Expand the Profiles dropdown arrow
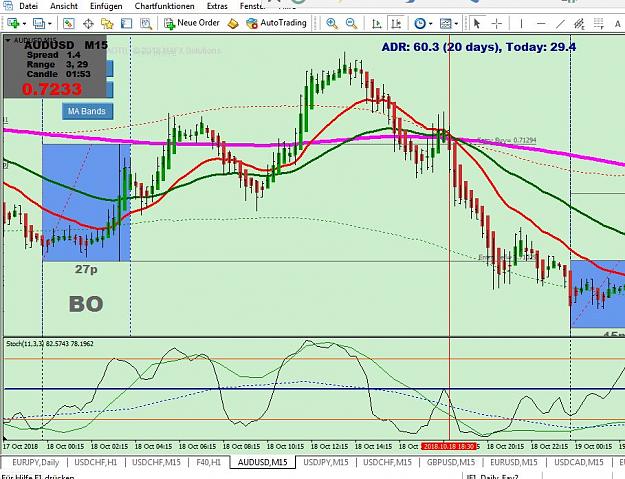The image size is (625, 479). [50, 24]
